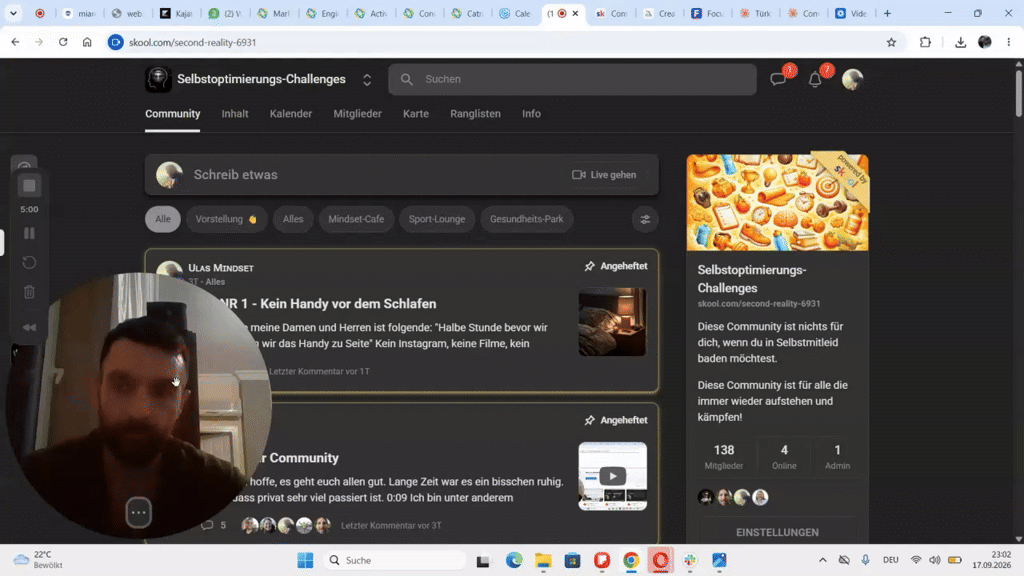Go back in browser history
The width and height of the screenshot is (1024, 576).
[15, 42]
